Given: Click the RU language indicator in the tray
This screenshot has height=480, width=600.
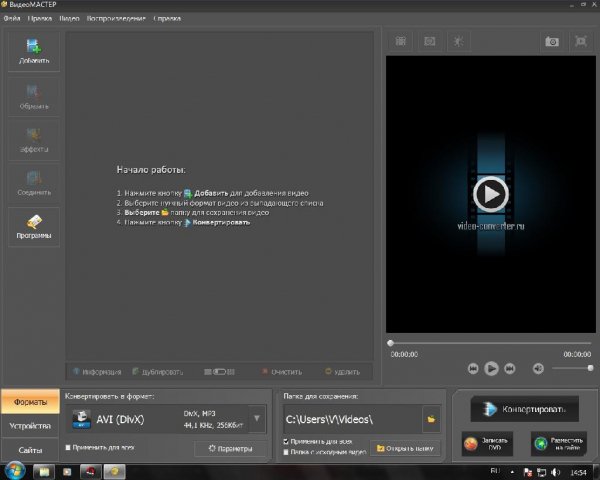Looking at the screenshot, I should (x=495, y=471).
